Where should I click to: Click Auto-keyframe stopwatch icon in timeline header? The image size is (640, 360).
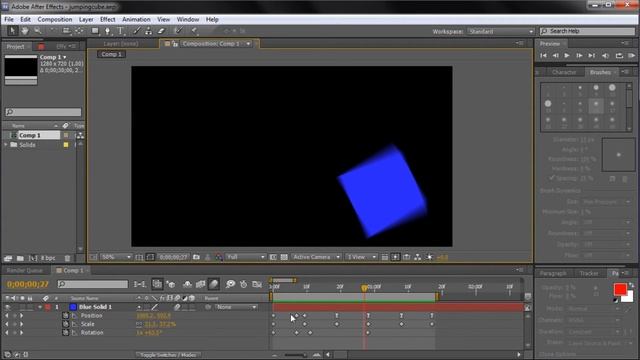(244, 284)
